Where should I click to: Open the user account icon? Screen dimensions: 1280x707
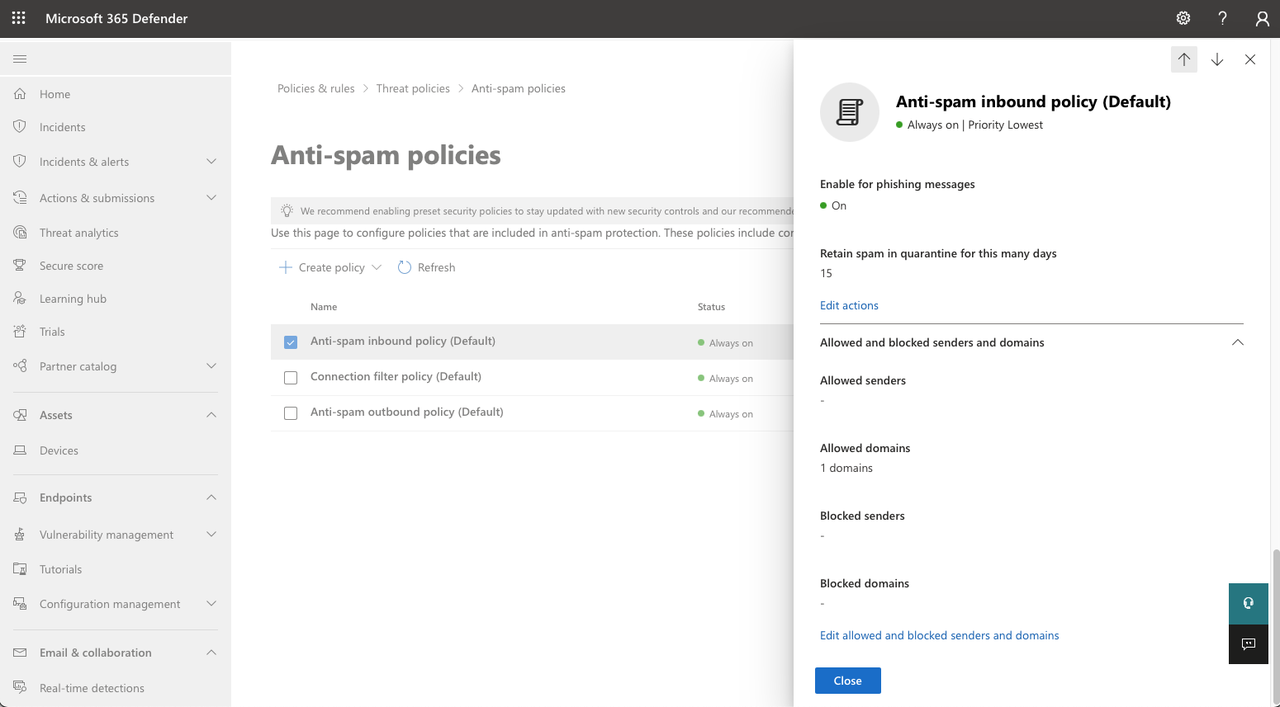tap(1262, 19)
